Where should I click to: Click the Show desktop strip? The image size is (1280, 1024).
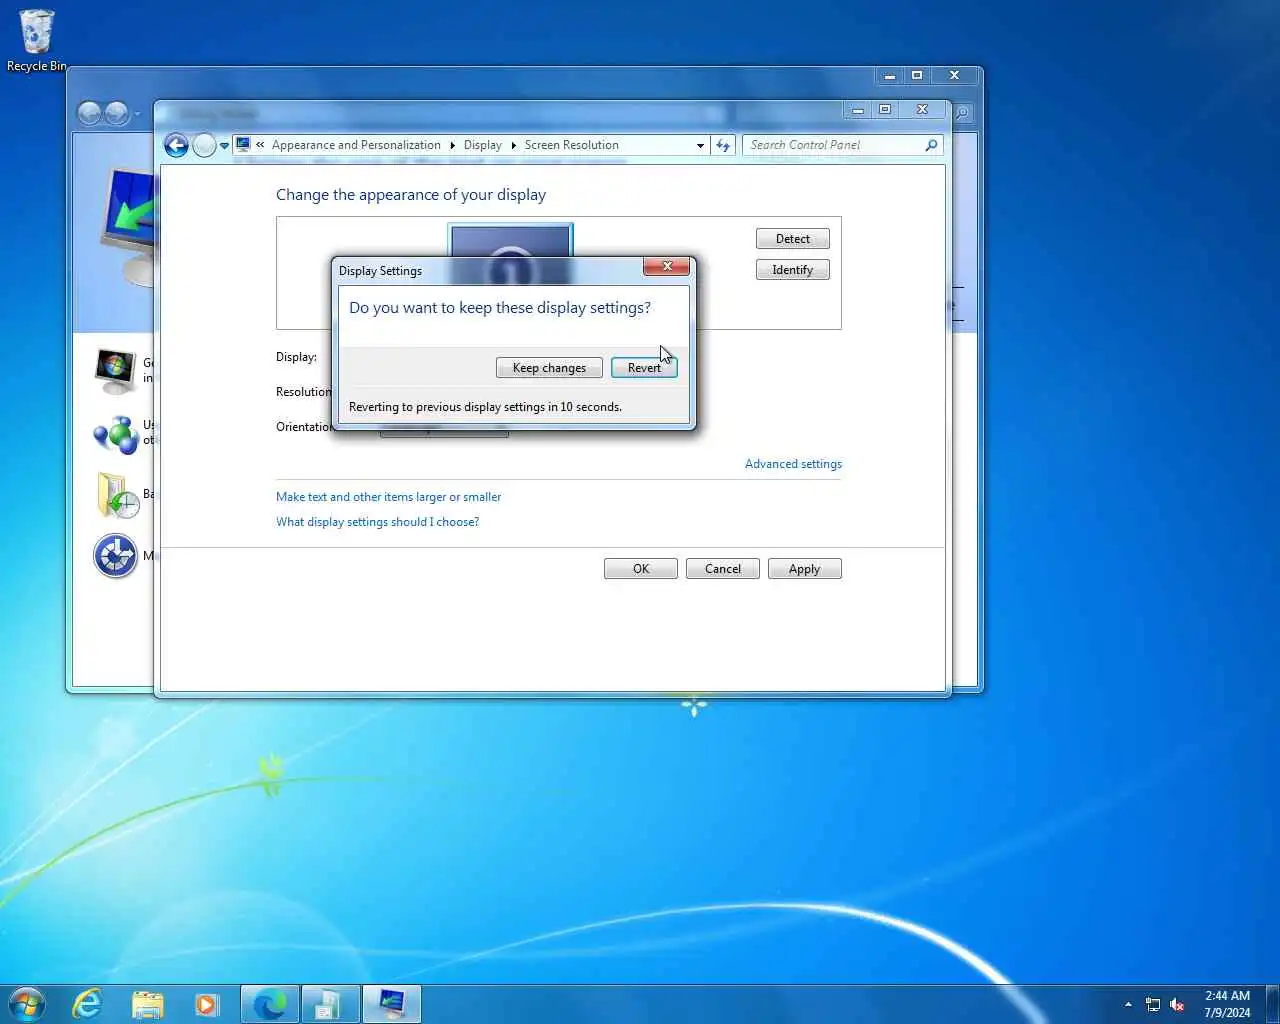coord(1272,1004)
